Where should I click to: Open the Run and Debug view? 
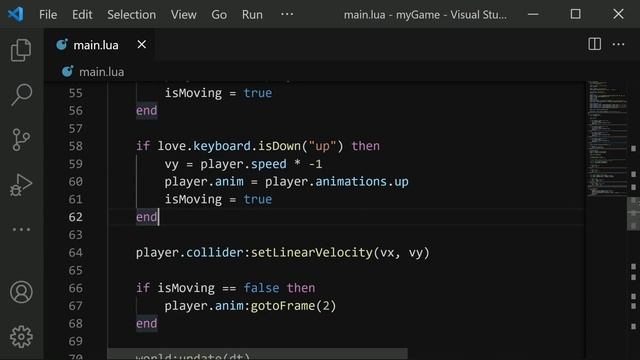pyautogui.click(x=21, y=185)
